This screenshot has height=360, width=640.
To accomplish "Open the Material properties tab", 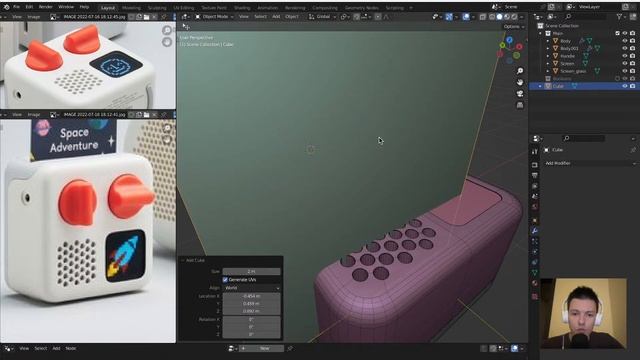I will coord(535,283).
